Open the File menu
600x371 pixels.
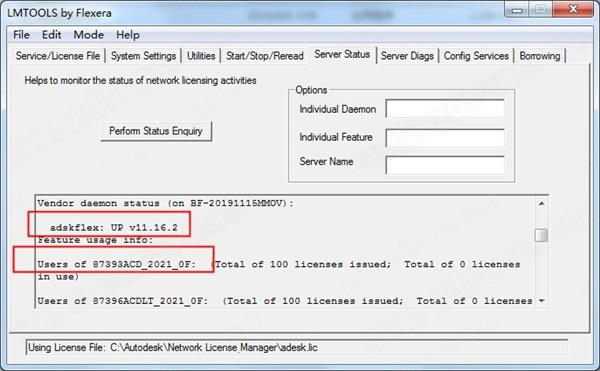coord(21,35)
